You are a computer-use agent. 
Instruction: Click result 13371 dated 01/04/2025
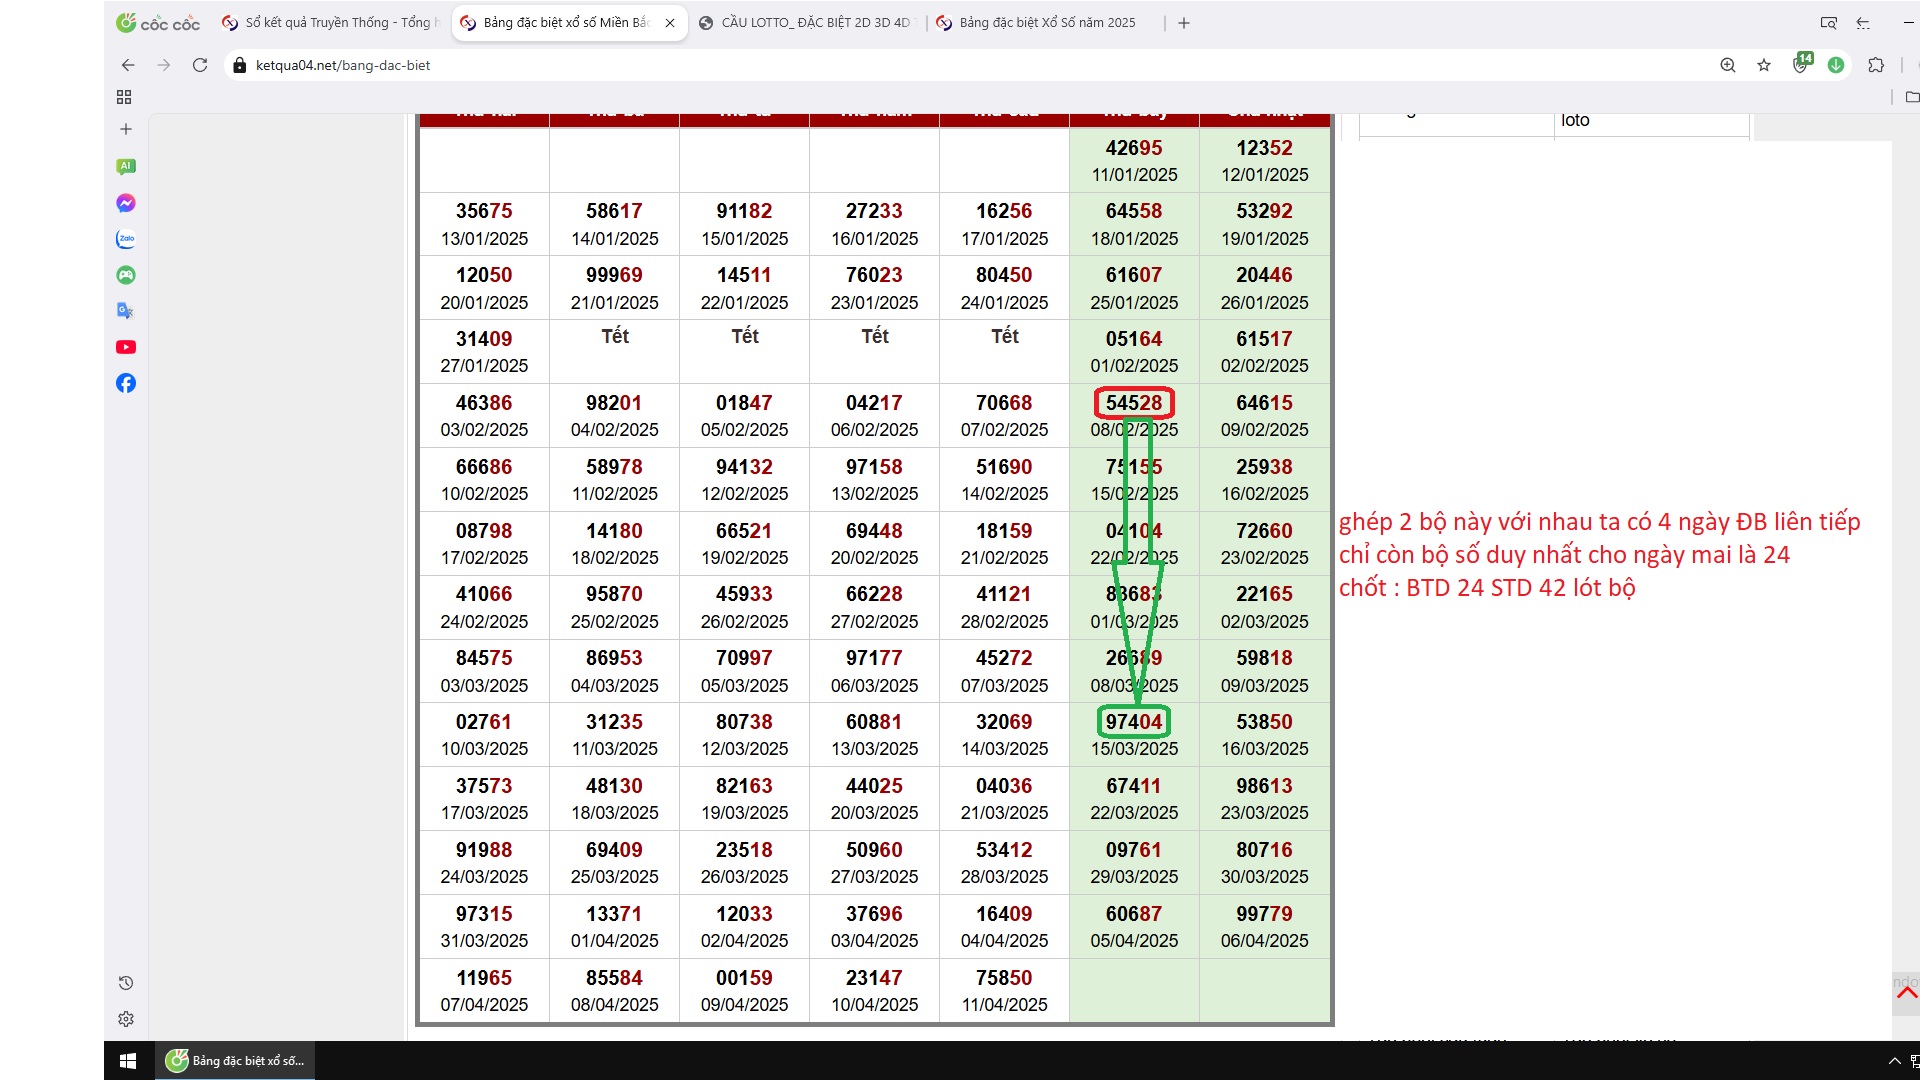pos(614,914)
